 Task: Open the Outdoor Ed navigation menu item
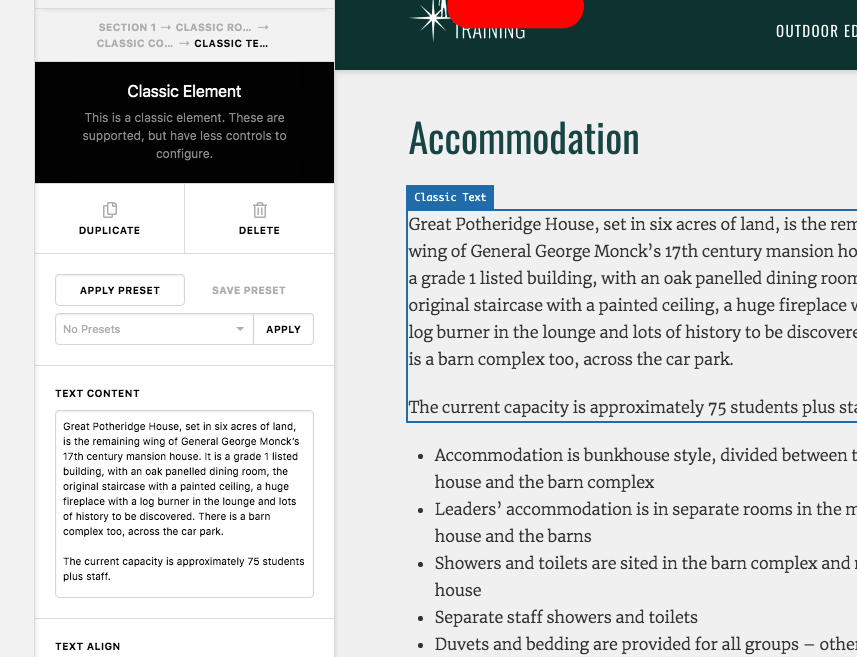click(816, 31)
